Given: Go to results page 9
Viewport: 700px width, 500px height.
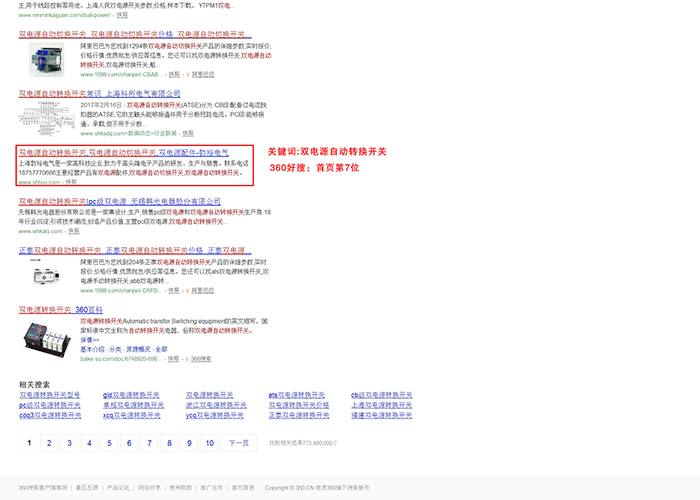Looking at the screenshot, I should point(189,443).
